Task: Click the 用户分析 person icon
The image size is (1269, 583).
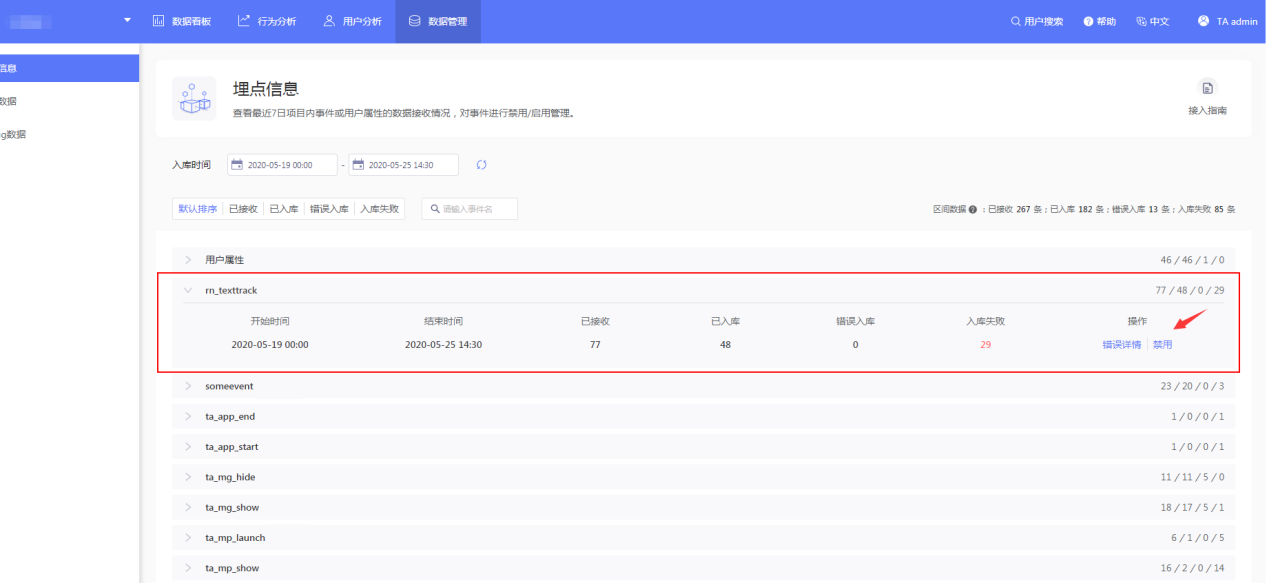Action: (329, 21)
